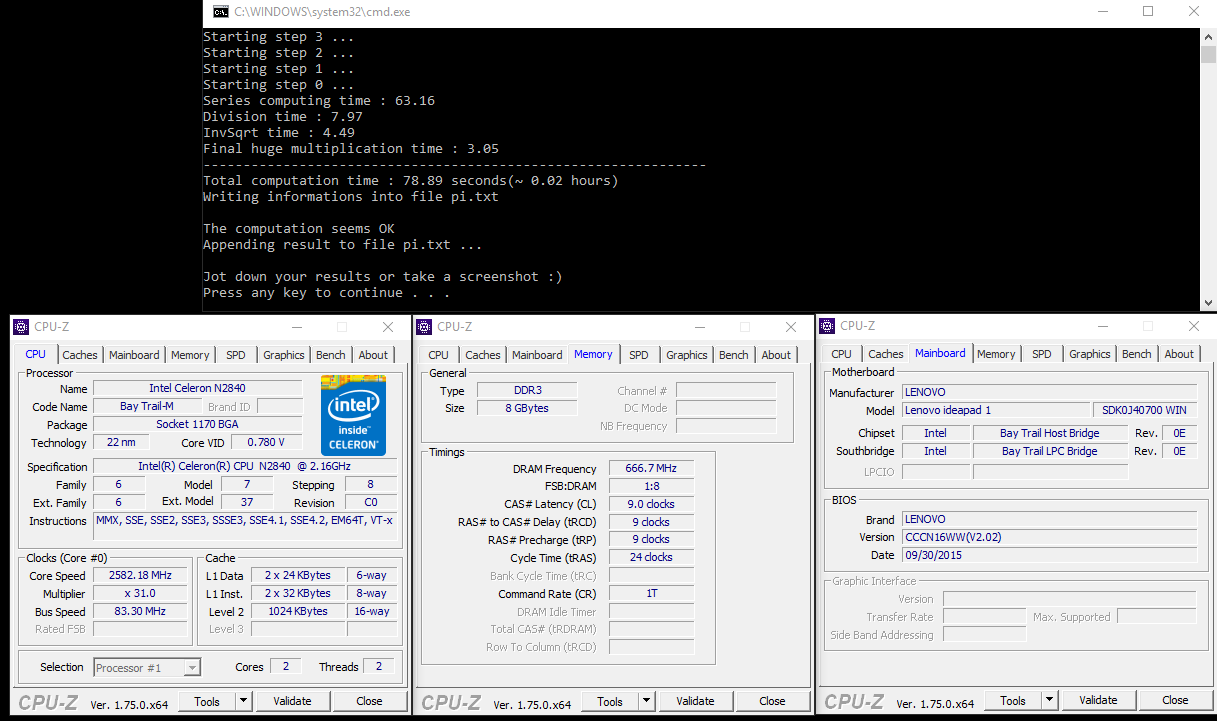Open About tab in right Mainboard window
This screenshot has height=721, width=1217.
(1179, 354)
